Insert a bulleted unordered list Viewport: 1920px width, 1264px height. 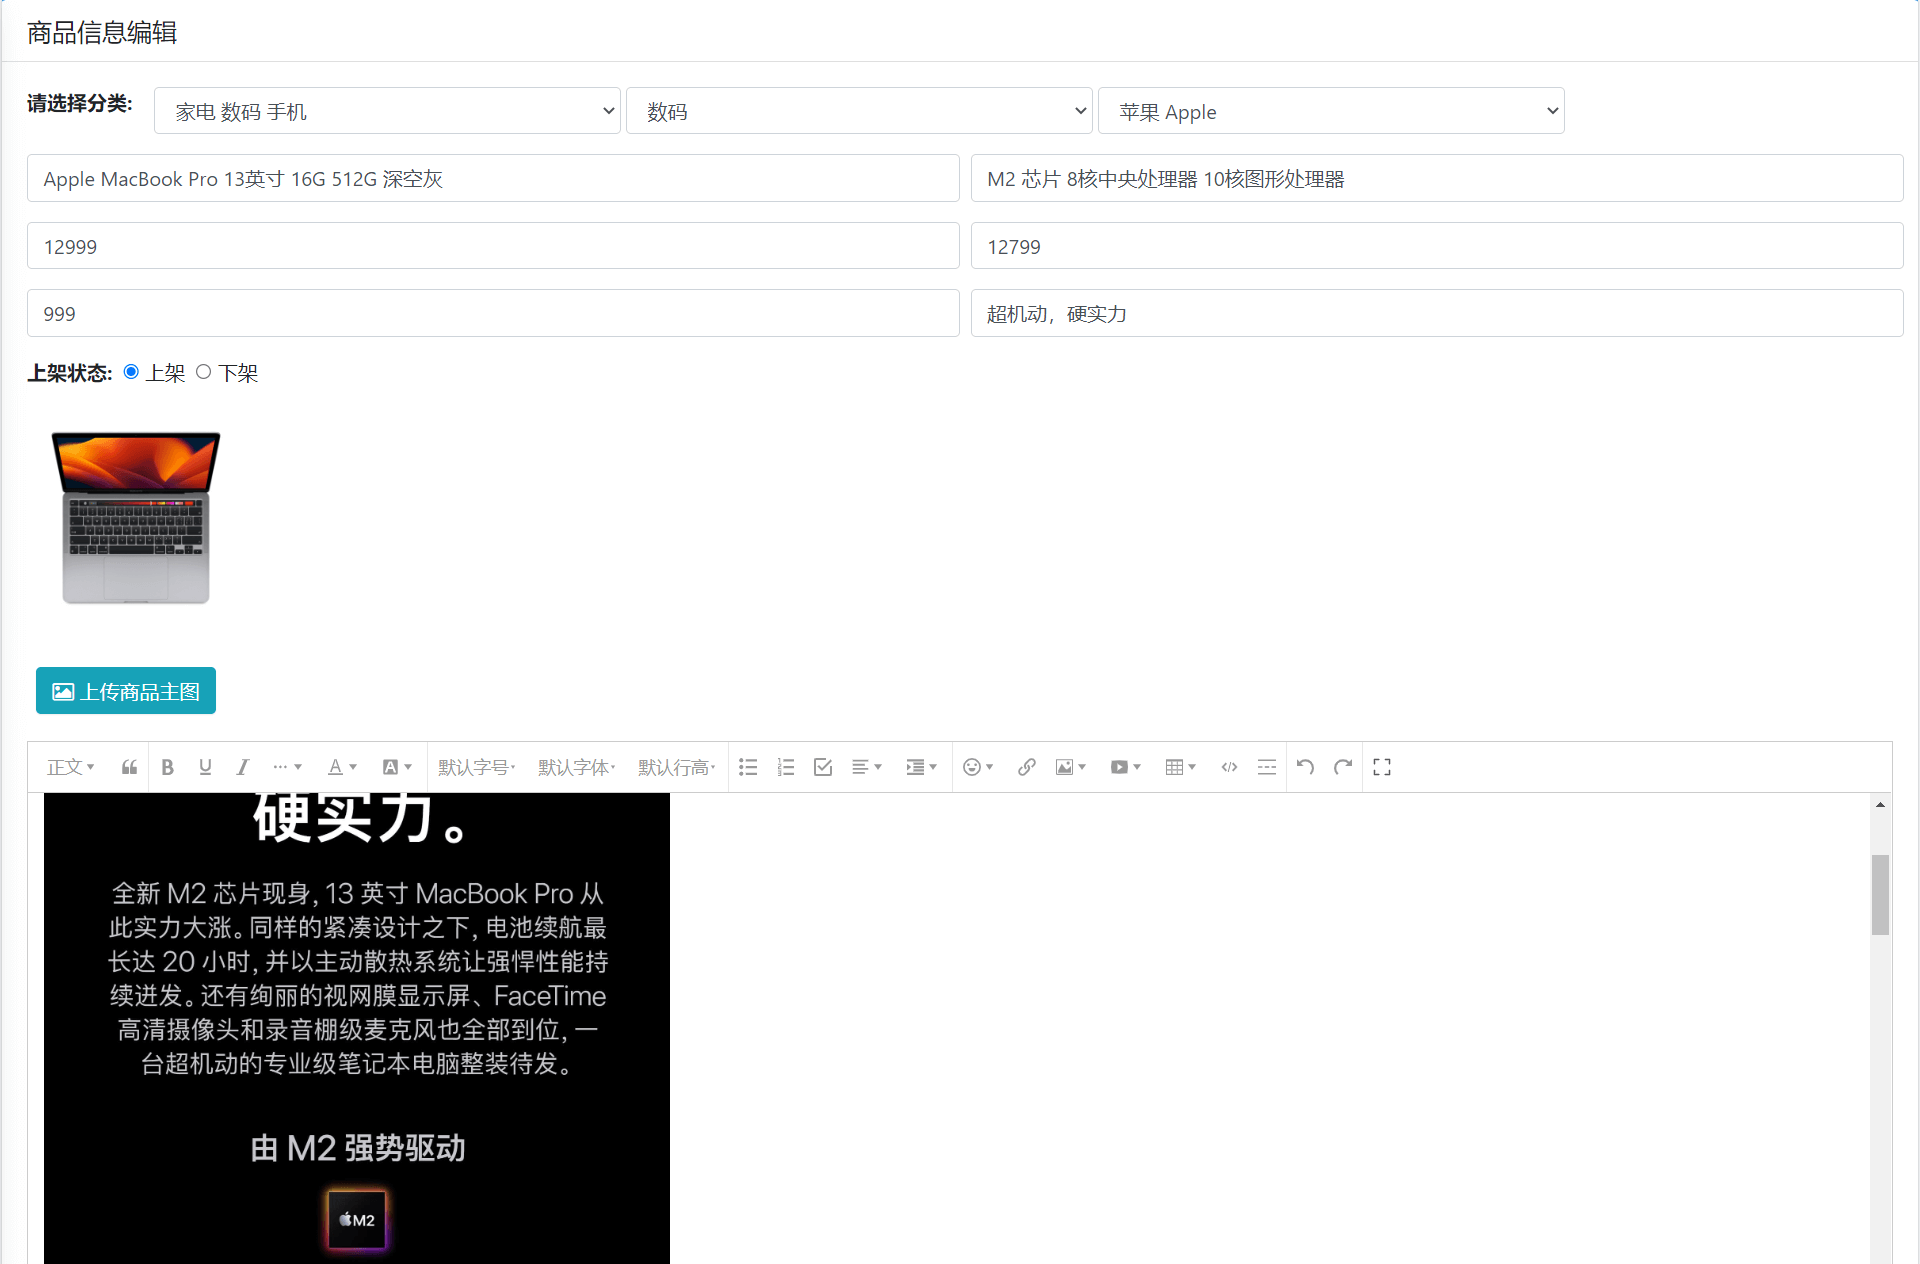(x=748, y=767)
